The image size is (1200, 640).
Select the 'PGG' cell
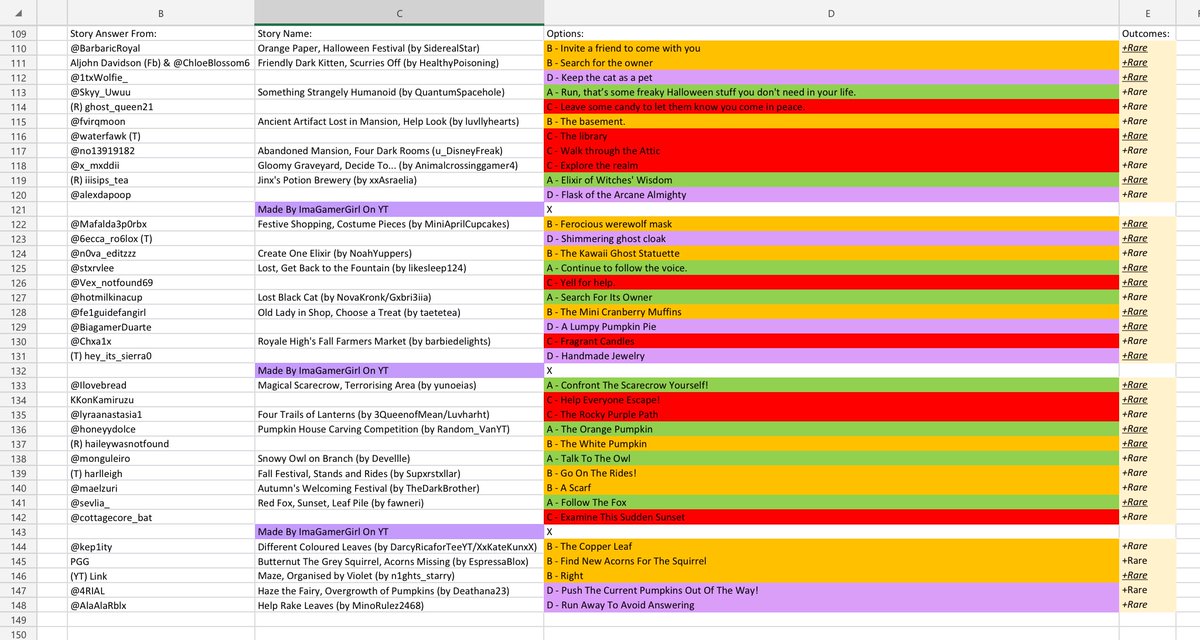pos(160,561)
